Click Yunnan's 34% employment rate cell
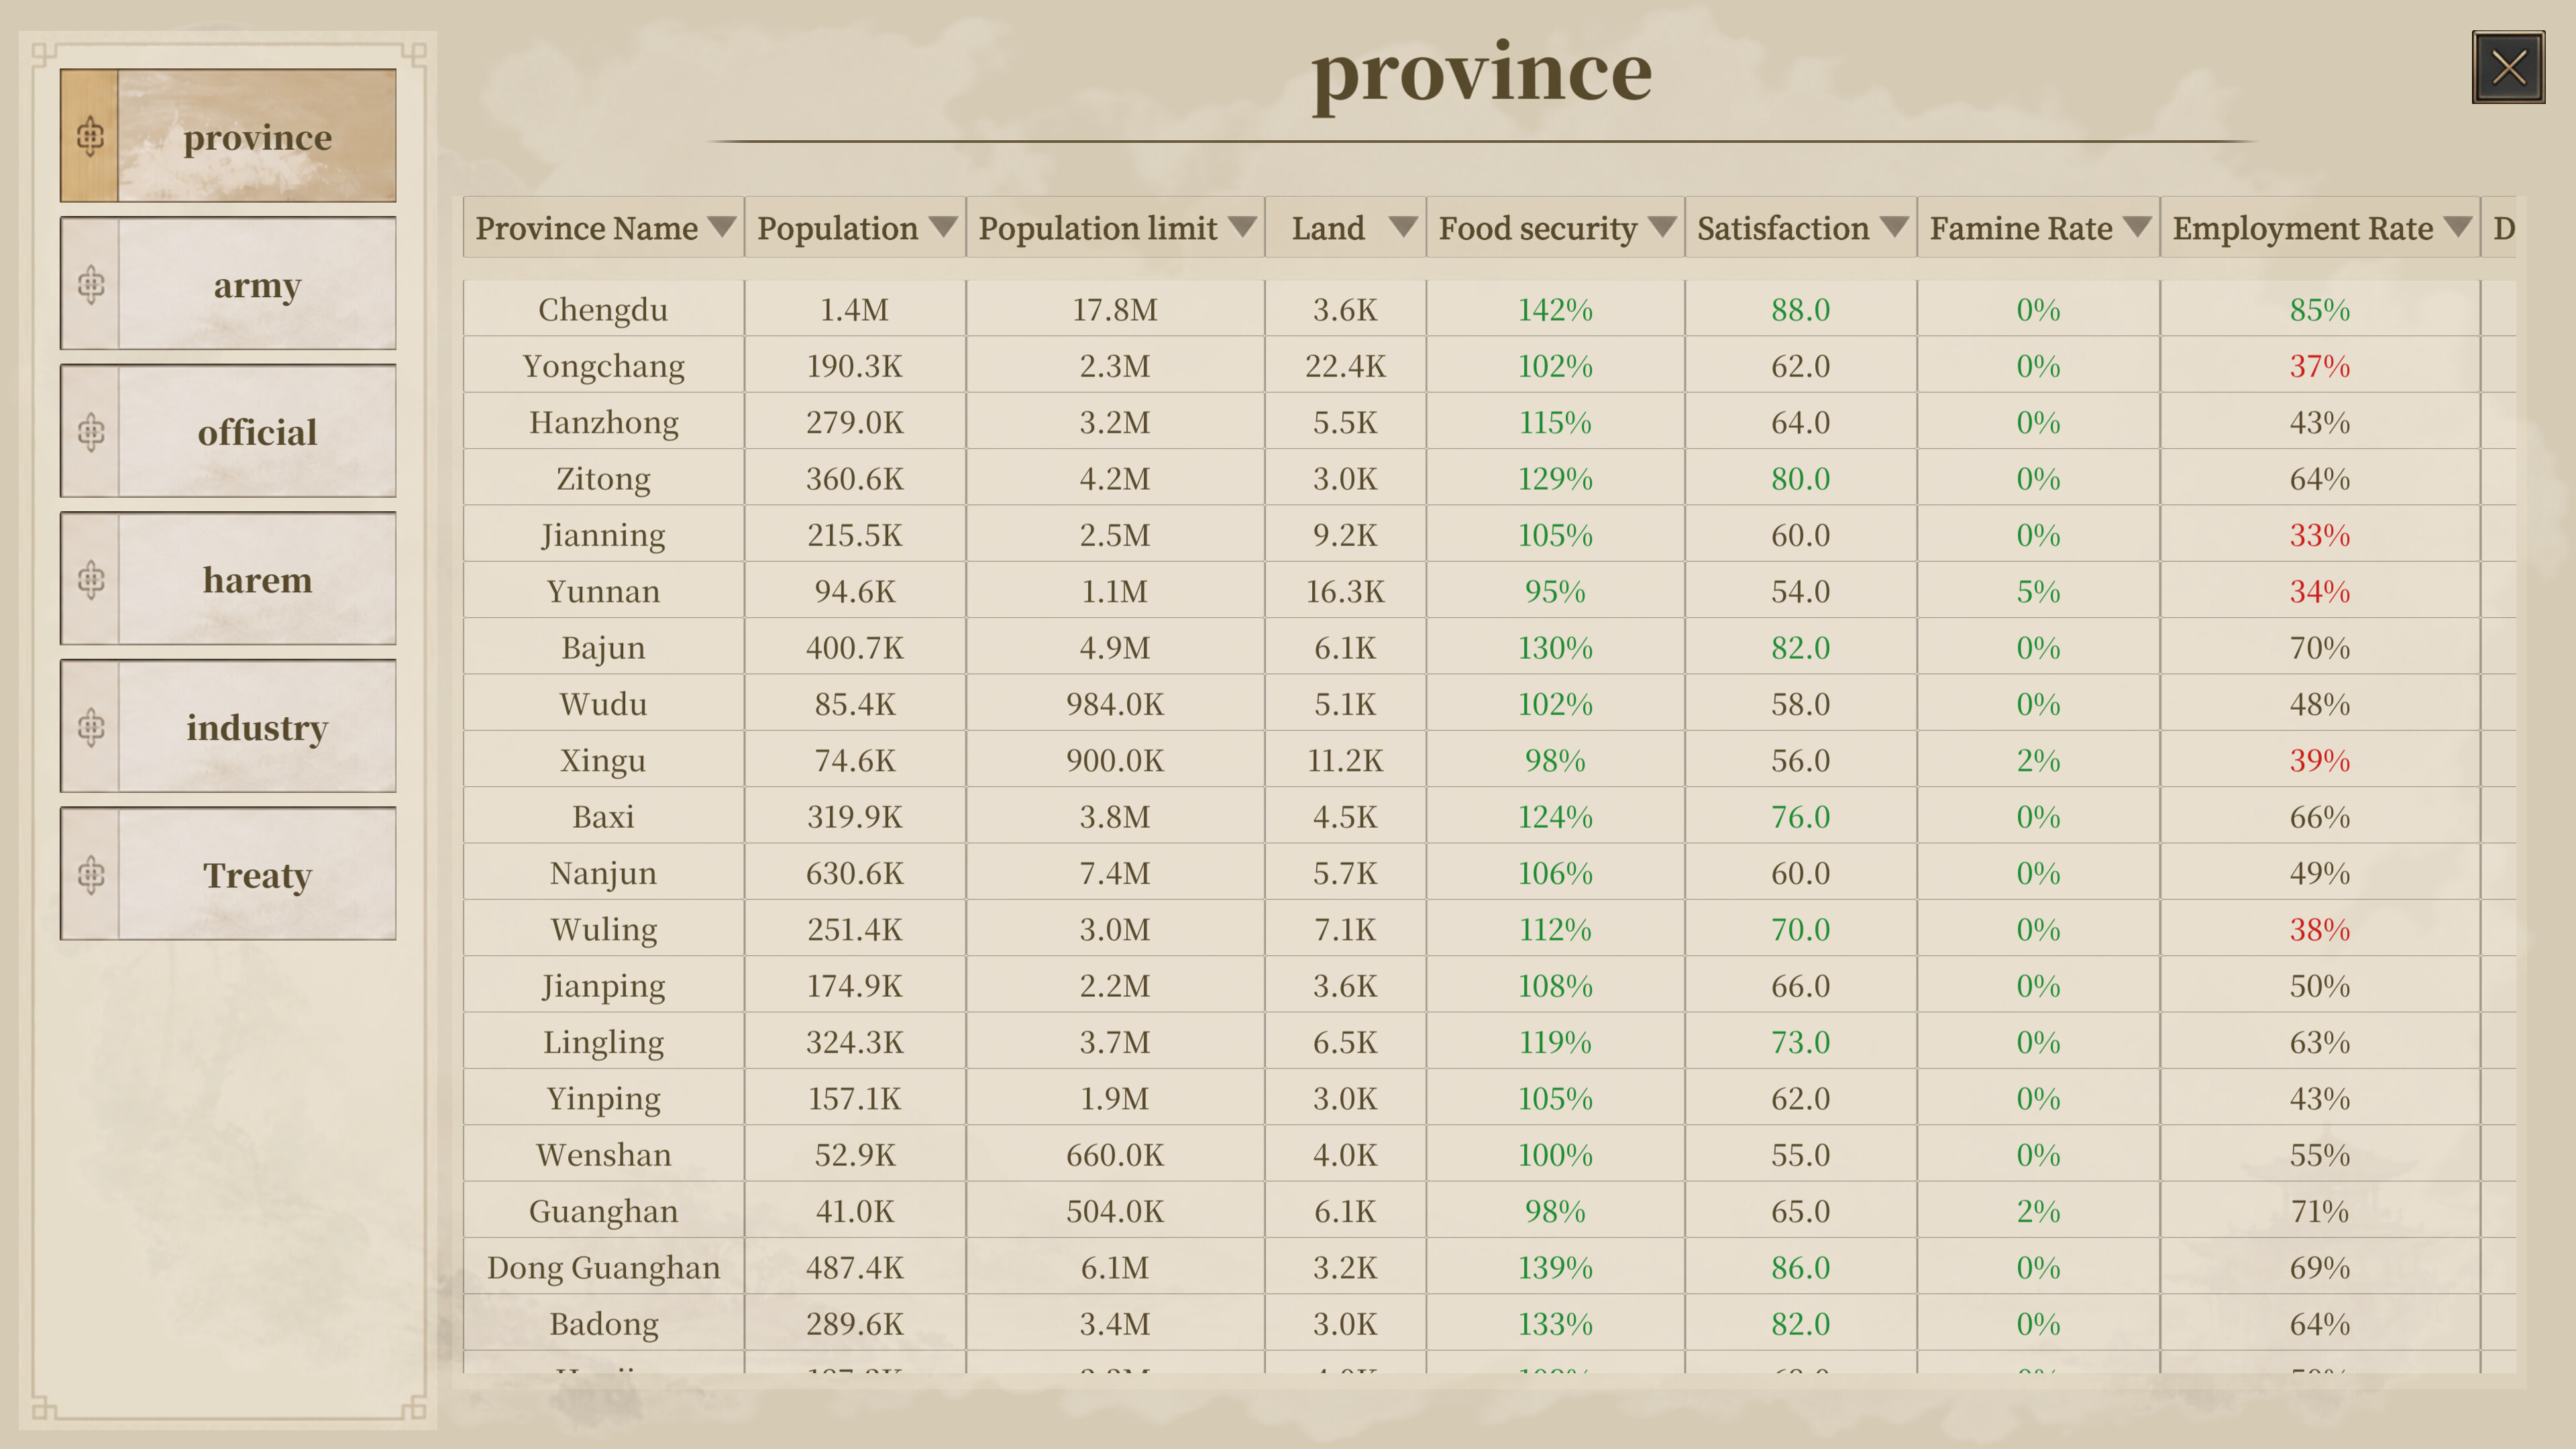2576x1449 pixels. tap(2319, 591)
